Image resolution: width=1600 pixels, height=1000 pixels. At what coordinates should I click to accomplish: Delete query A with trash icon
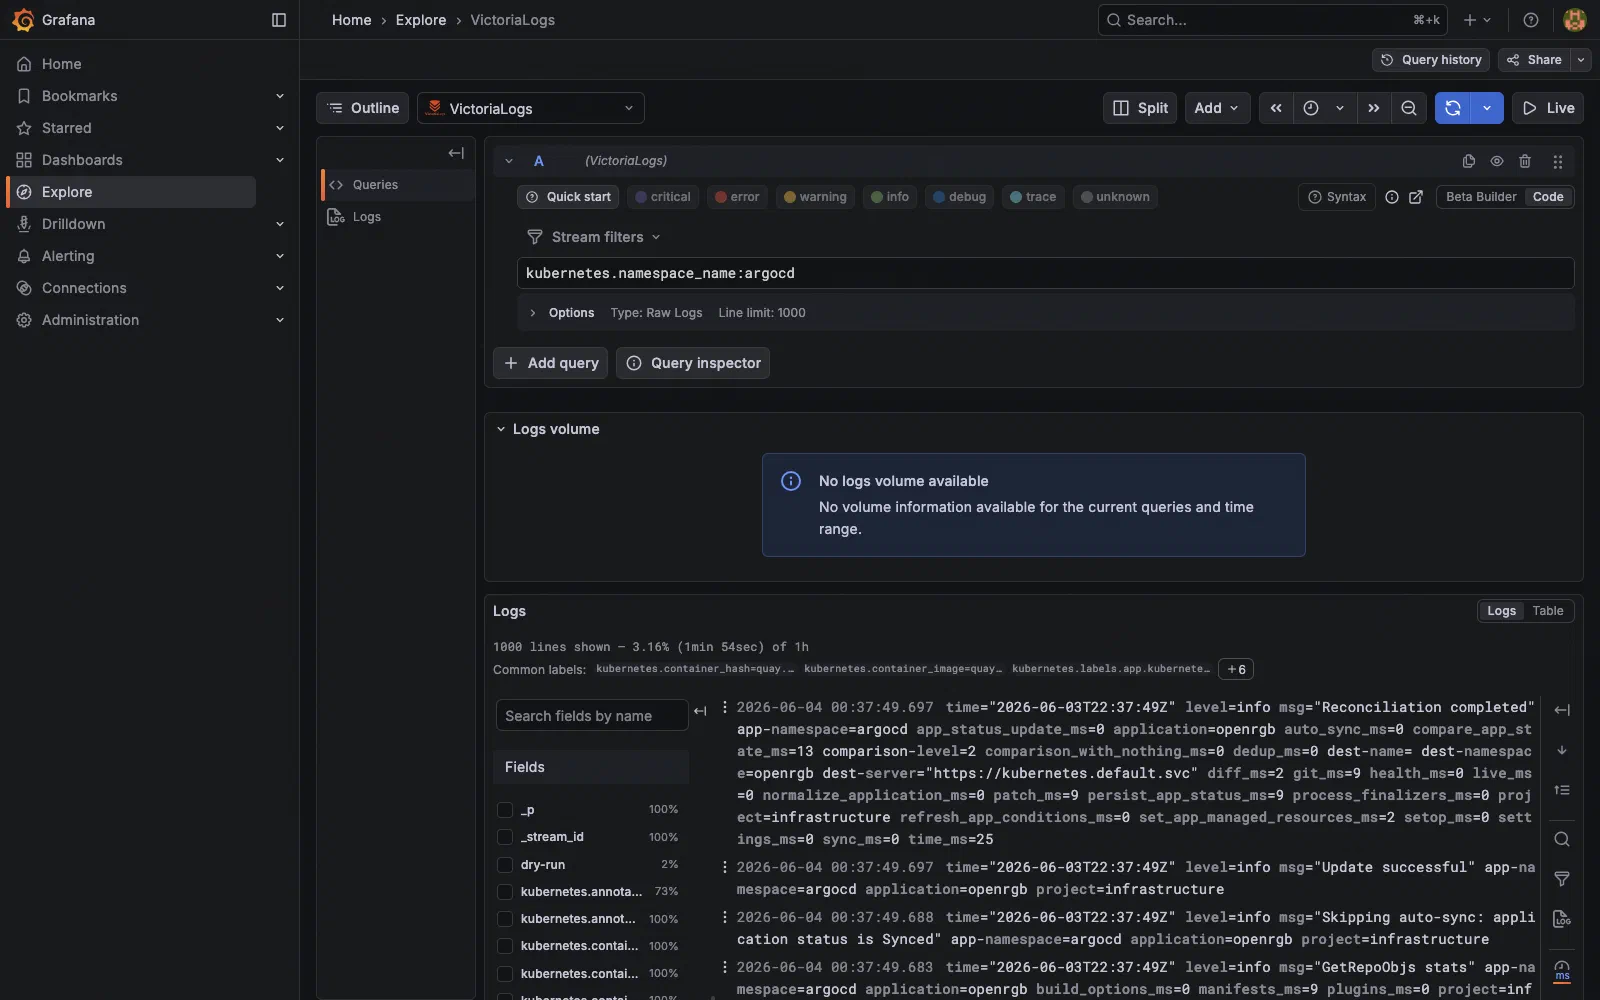click(x=1525, y=161)
